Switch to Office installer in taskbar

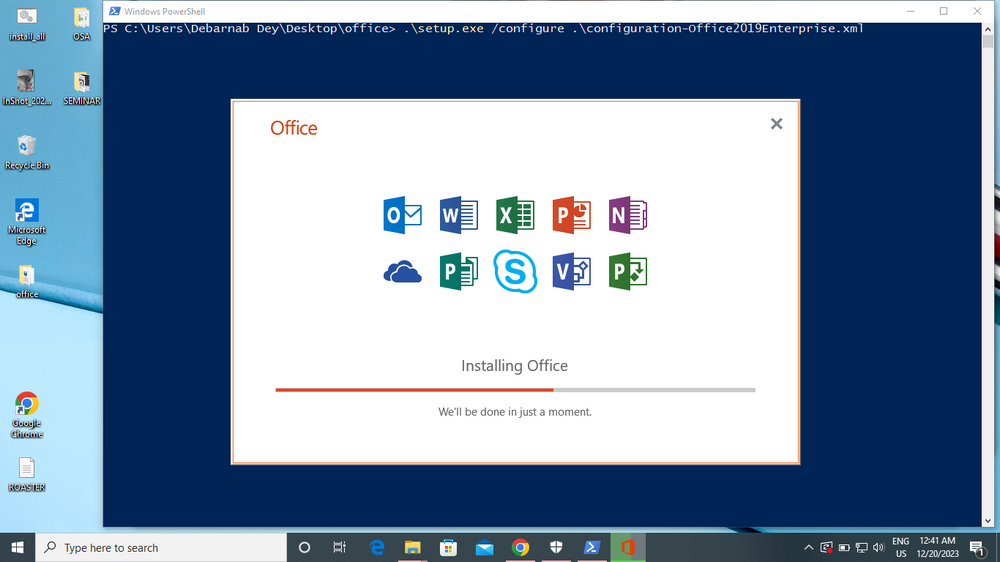[x=628, y=547]
